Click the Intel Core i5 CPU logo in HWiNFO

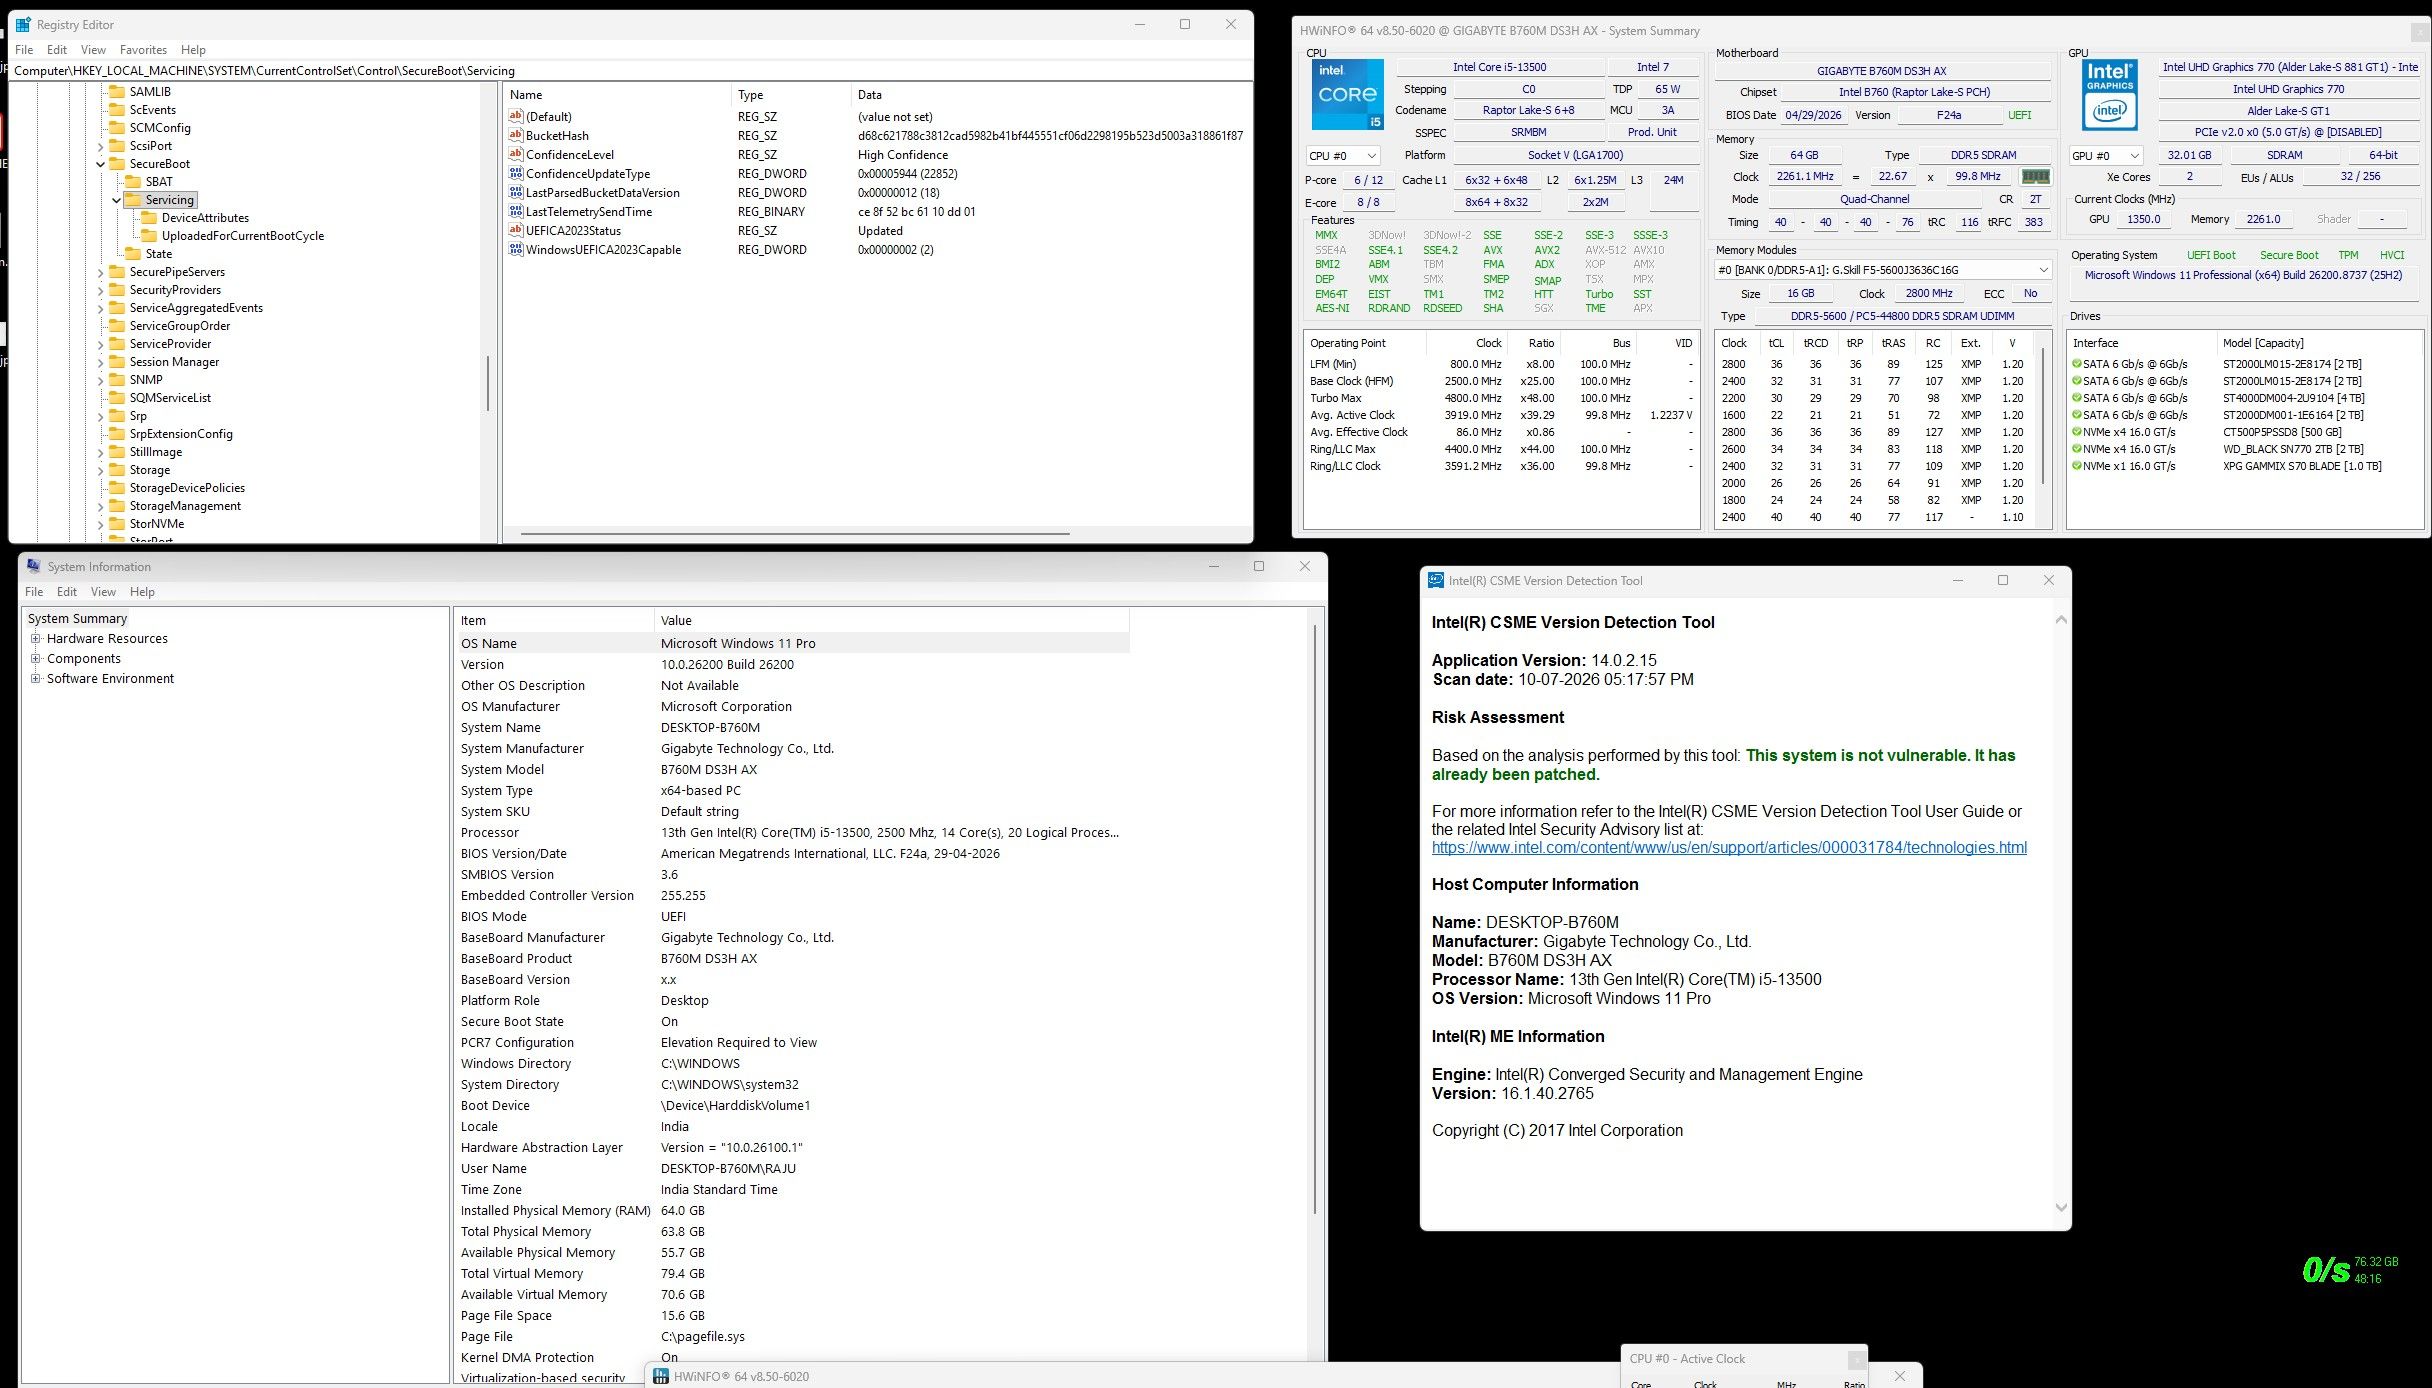point(1348,95)
